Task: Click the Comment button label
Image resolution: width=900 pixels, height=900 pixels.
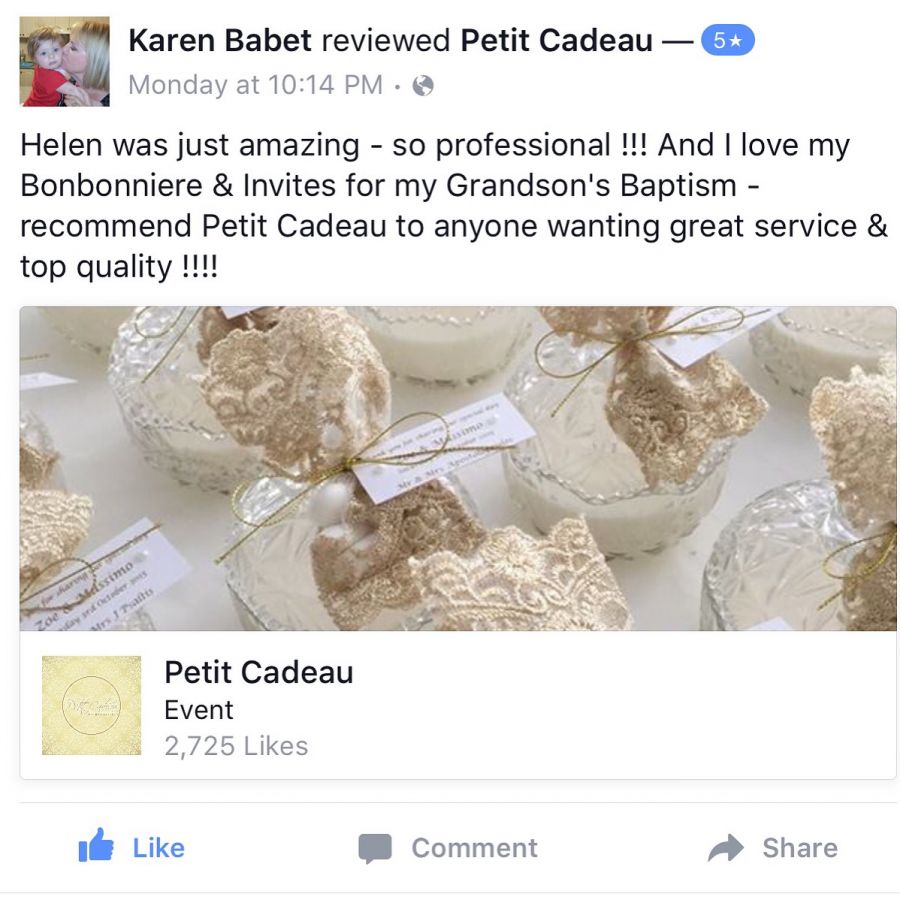Action: pyautogui.click(x=475, y=848)
